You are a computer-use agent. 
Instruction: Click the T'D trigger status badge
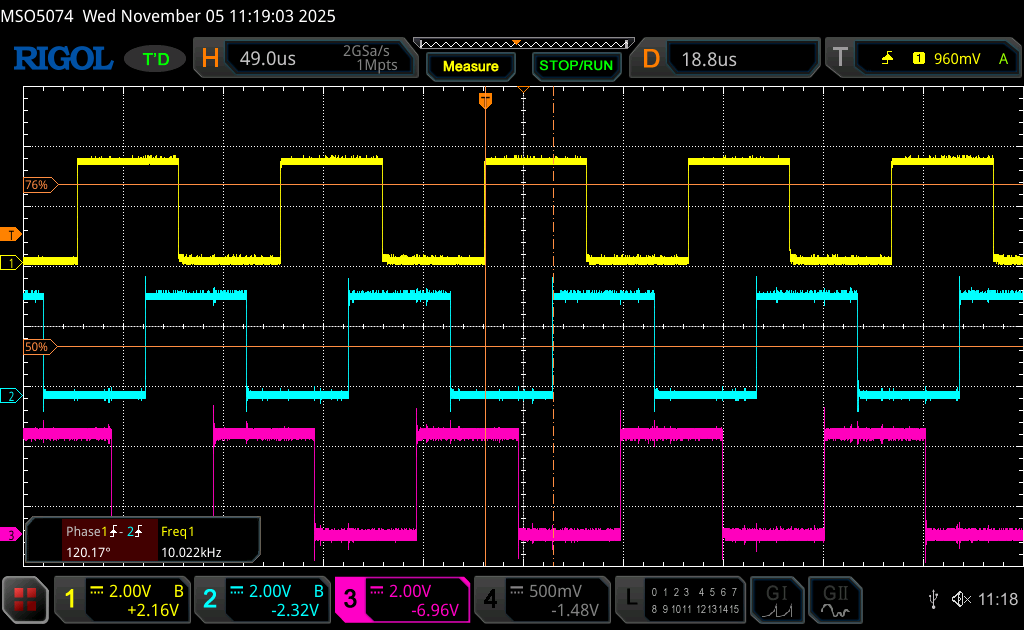coord(156,60)
